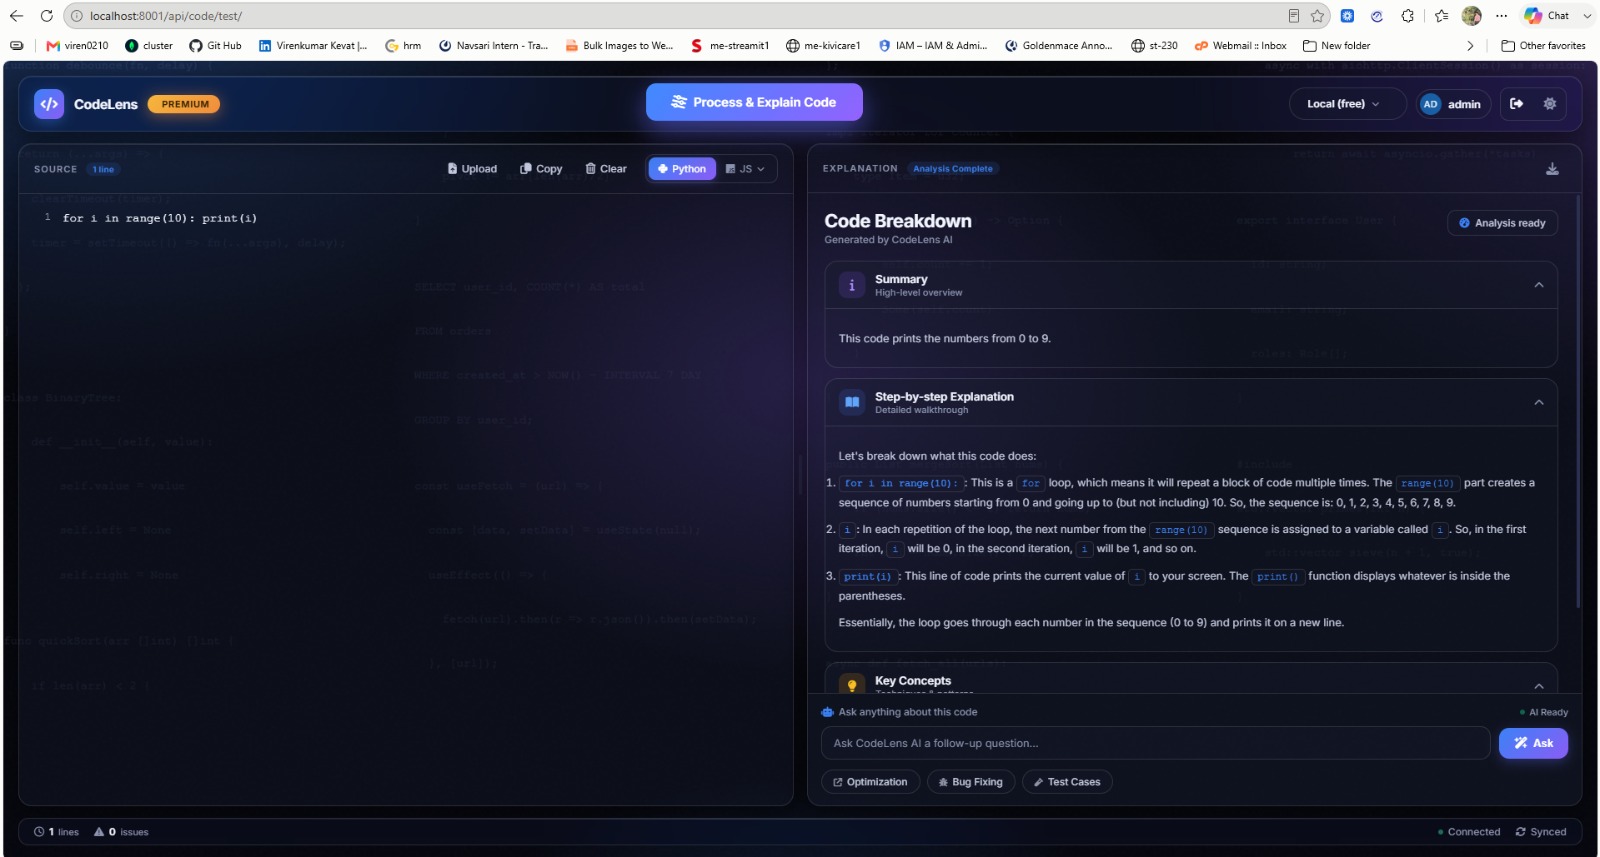Click the PREMIUM badge

[185, 104]
